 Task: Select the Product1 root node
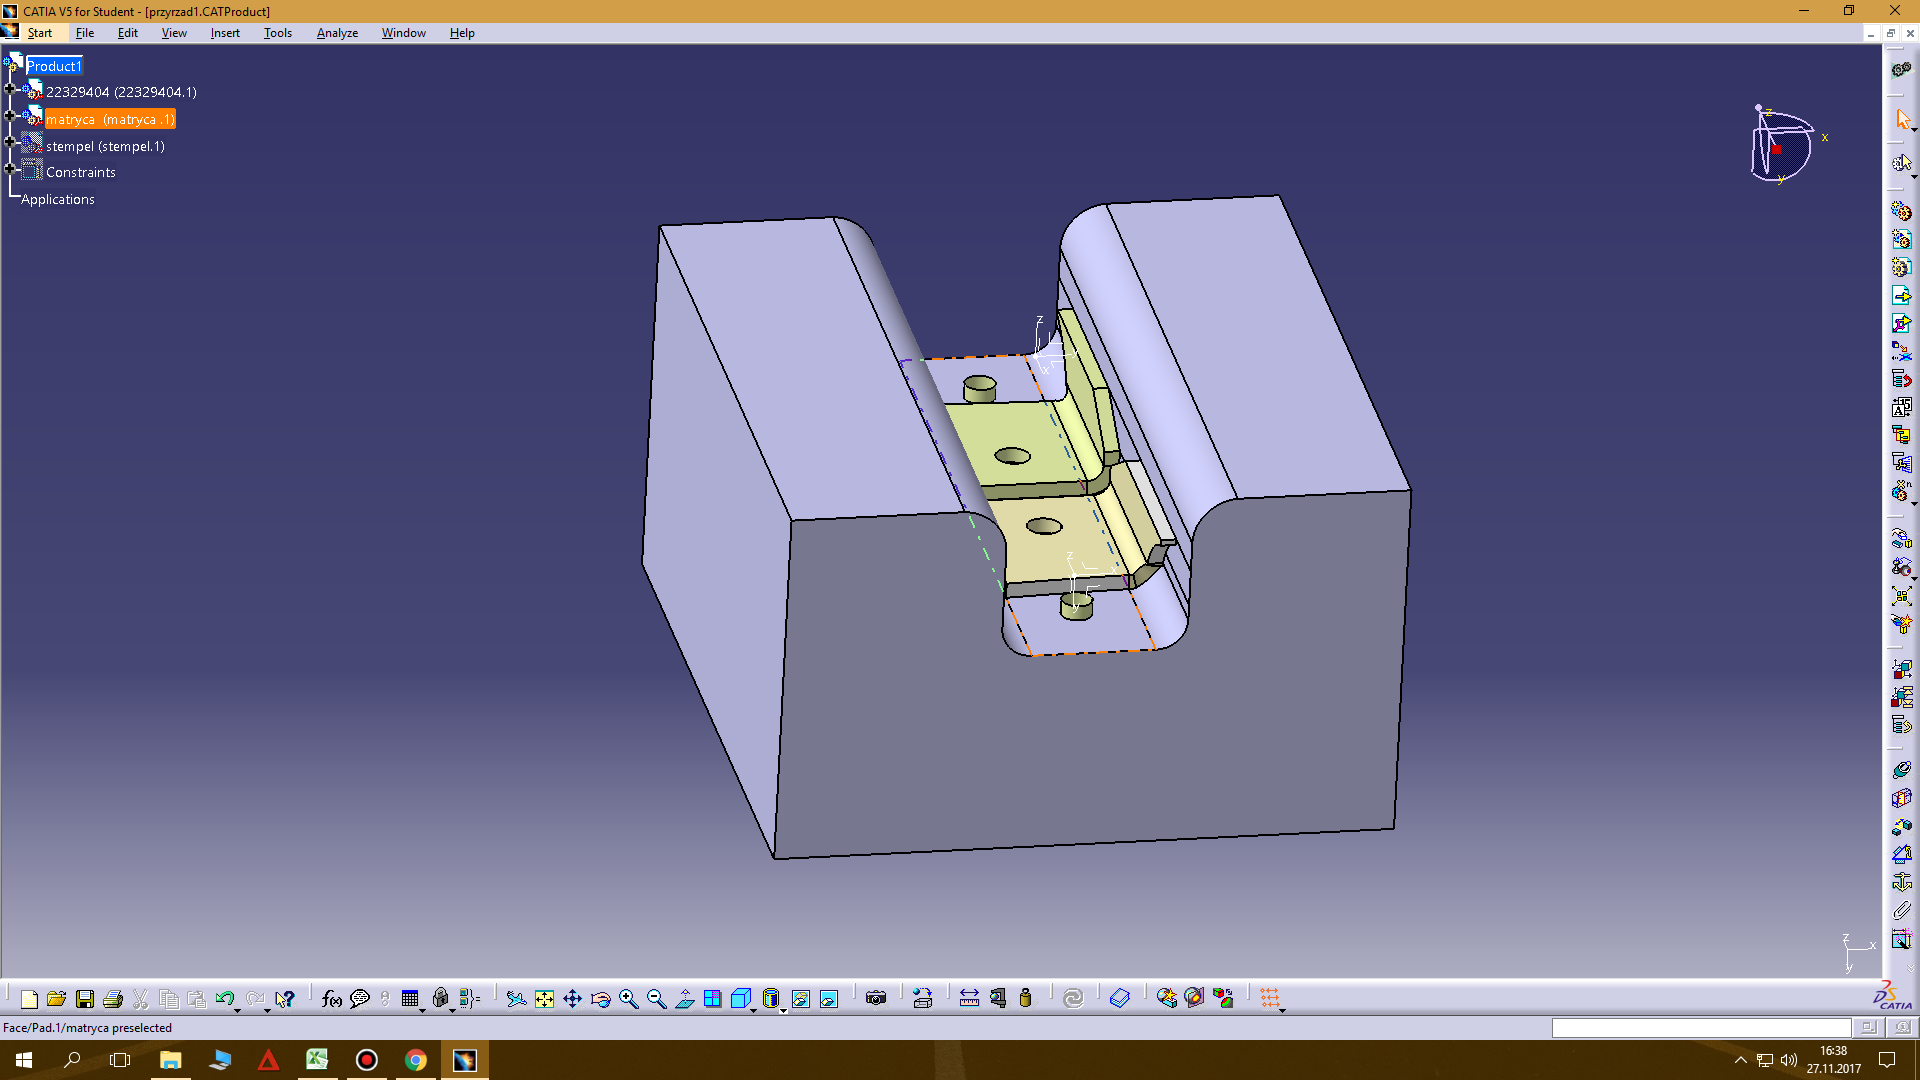(x=54, y=66)
